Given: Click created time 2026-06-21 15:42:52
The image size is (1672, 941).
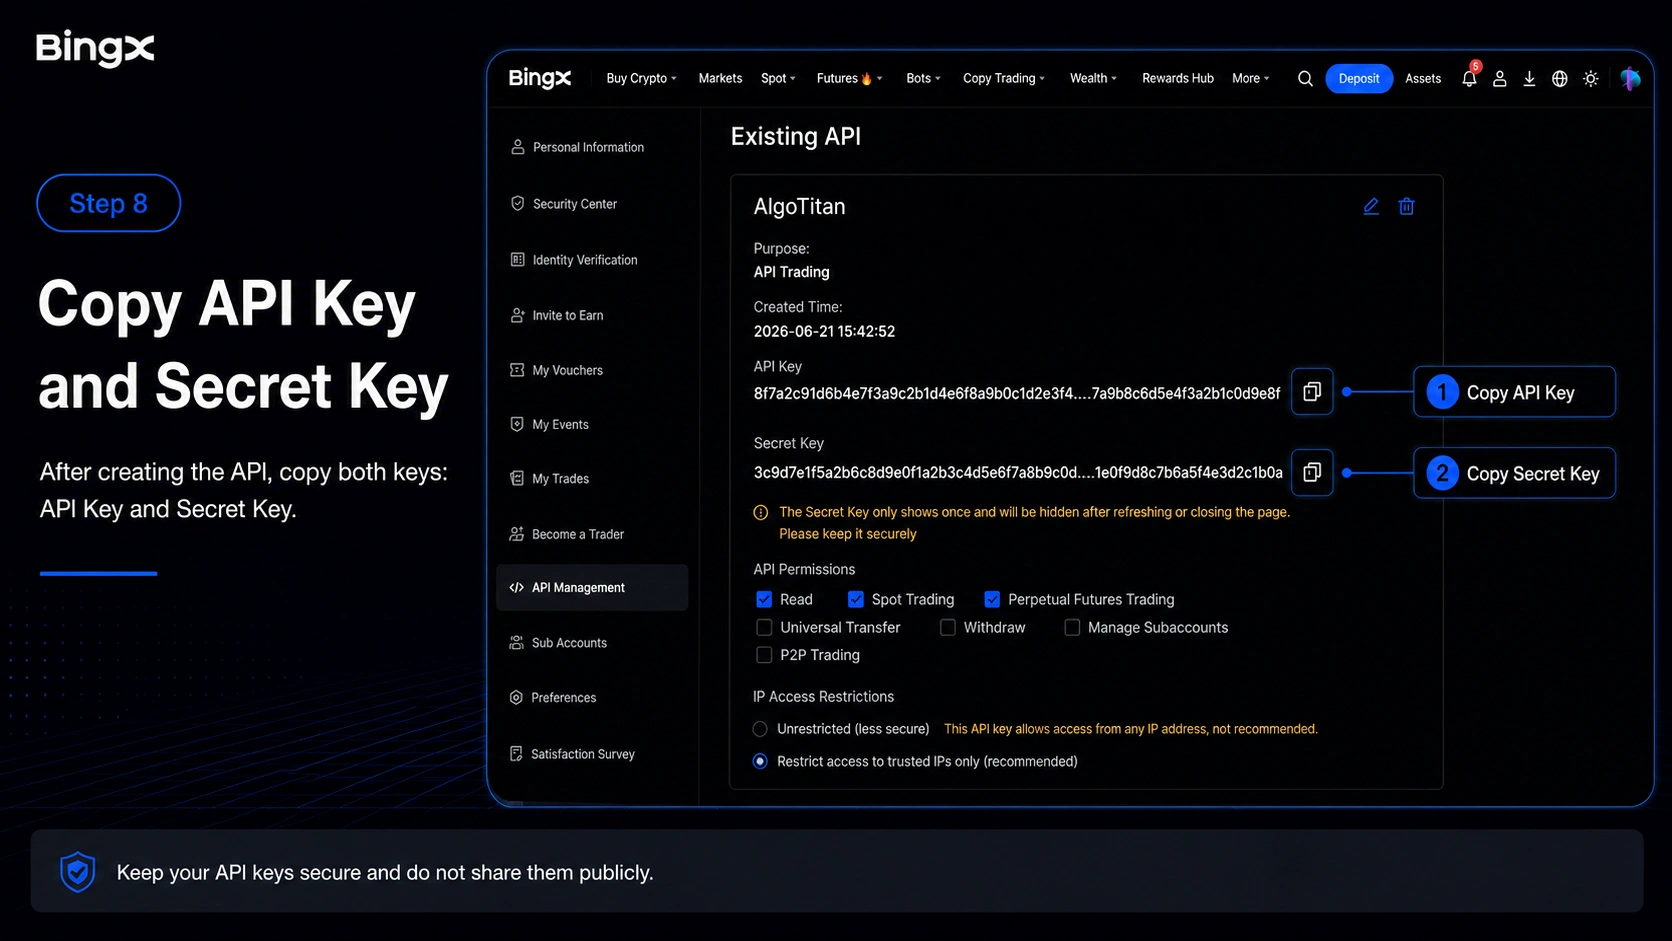Looking at the screenshot, I should click(x=824, y=331).
